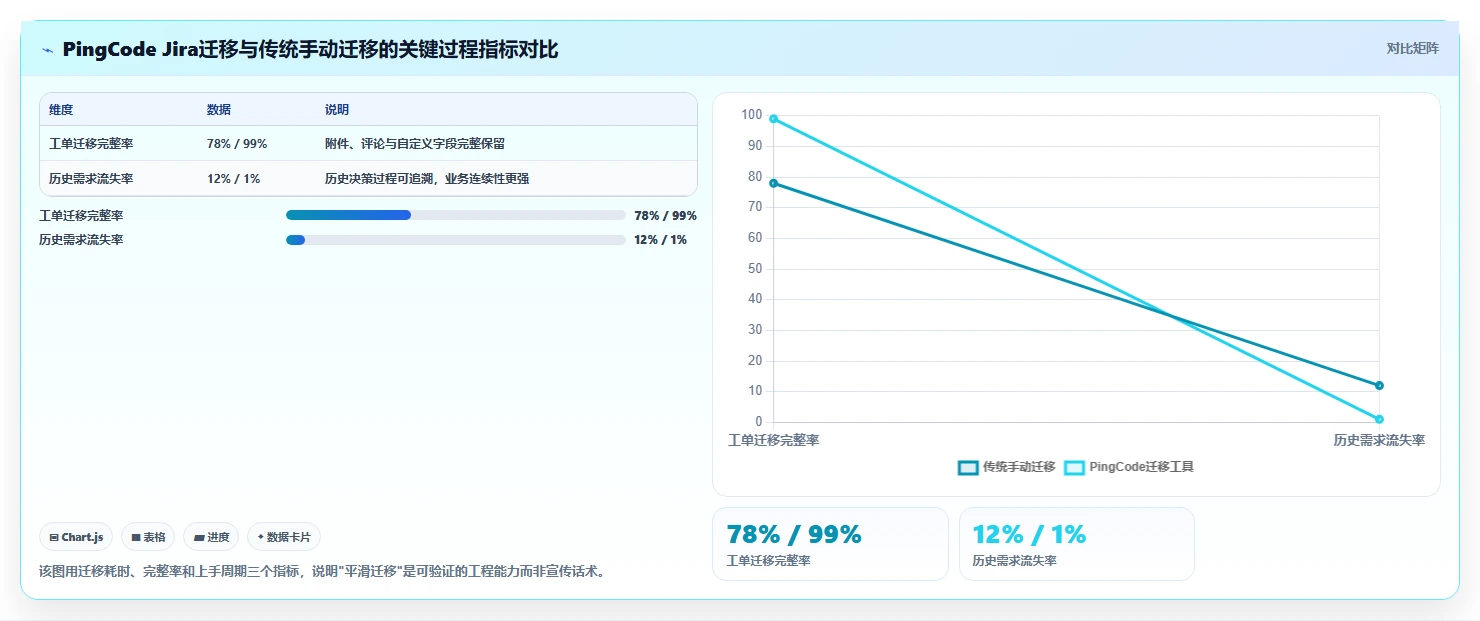Viewport: 1480px width, 621px height.
Task: Toggle the PingCode迁移工具 legend item
Action: [x=1129, y=467]
